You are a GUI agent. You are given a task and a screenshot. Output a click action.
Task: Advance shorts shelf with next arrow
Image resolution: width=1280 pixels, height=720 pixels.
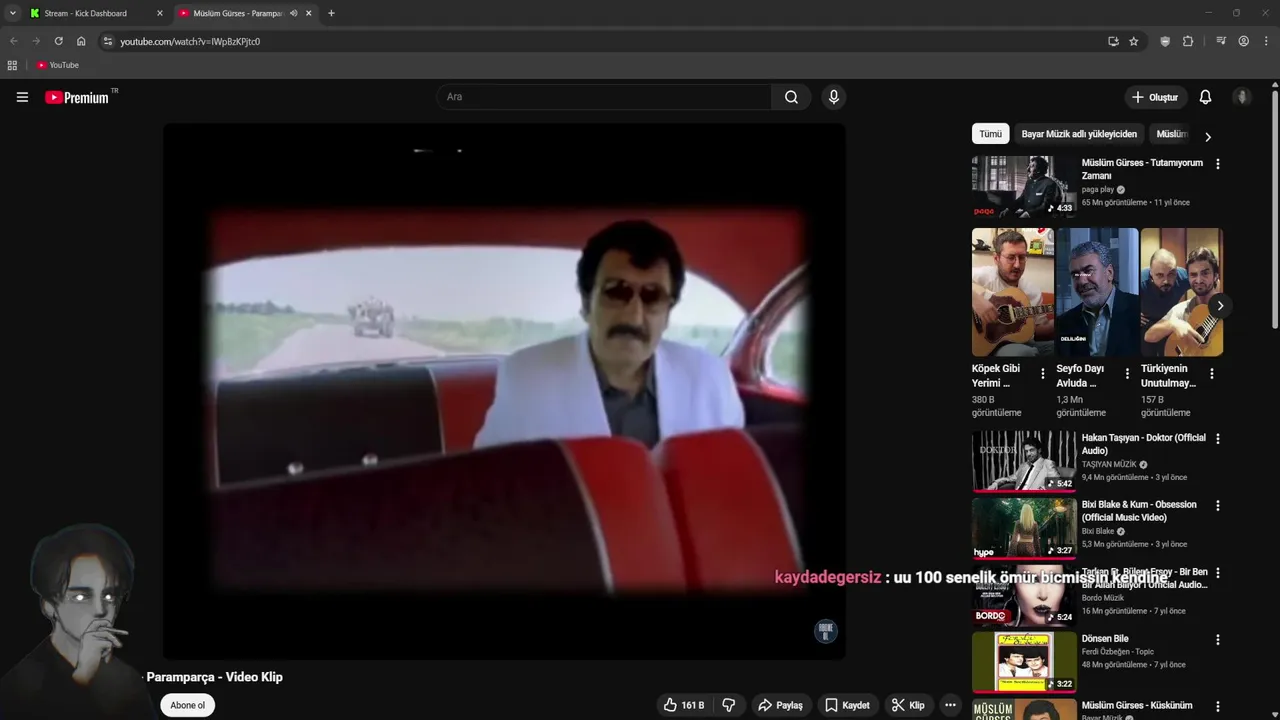coord(1219,306)
